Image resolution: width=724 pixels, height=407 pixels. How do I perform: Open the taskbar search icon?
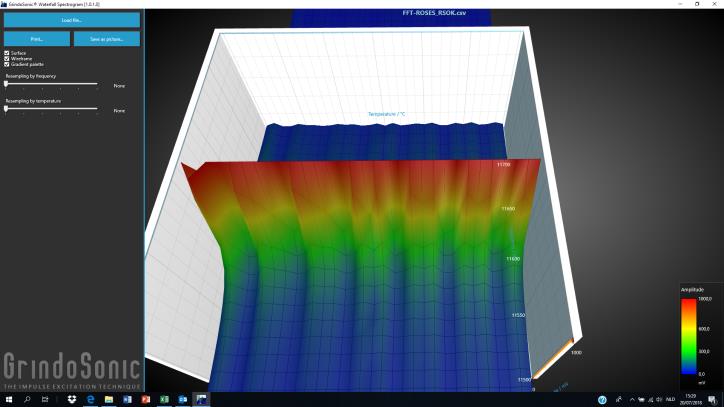[x=26, y=399]
